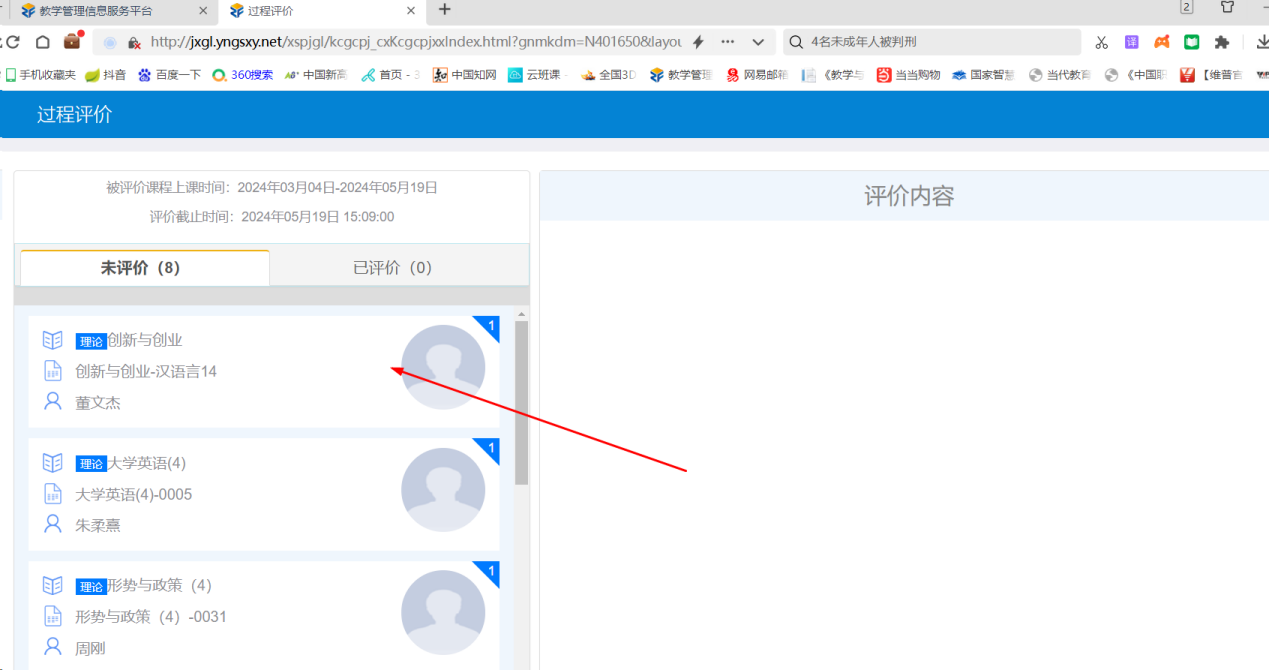Click the home page icon
The height and width of the screenshot is (670, 1269).
43,42
